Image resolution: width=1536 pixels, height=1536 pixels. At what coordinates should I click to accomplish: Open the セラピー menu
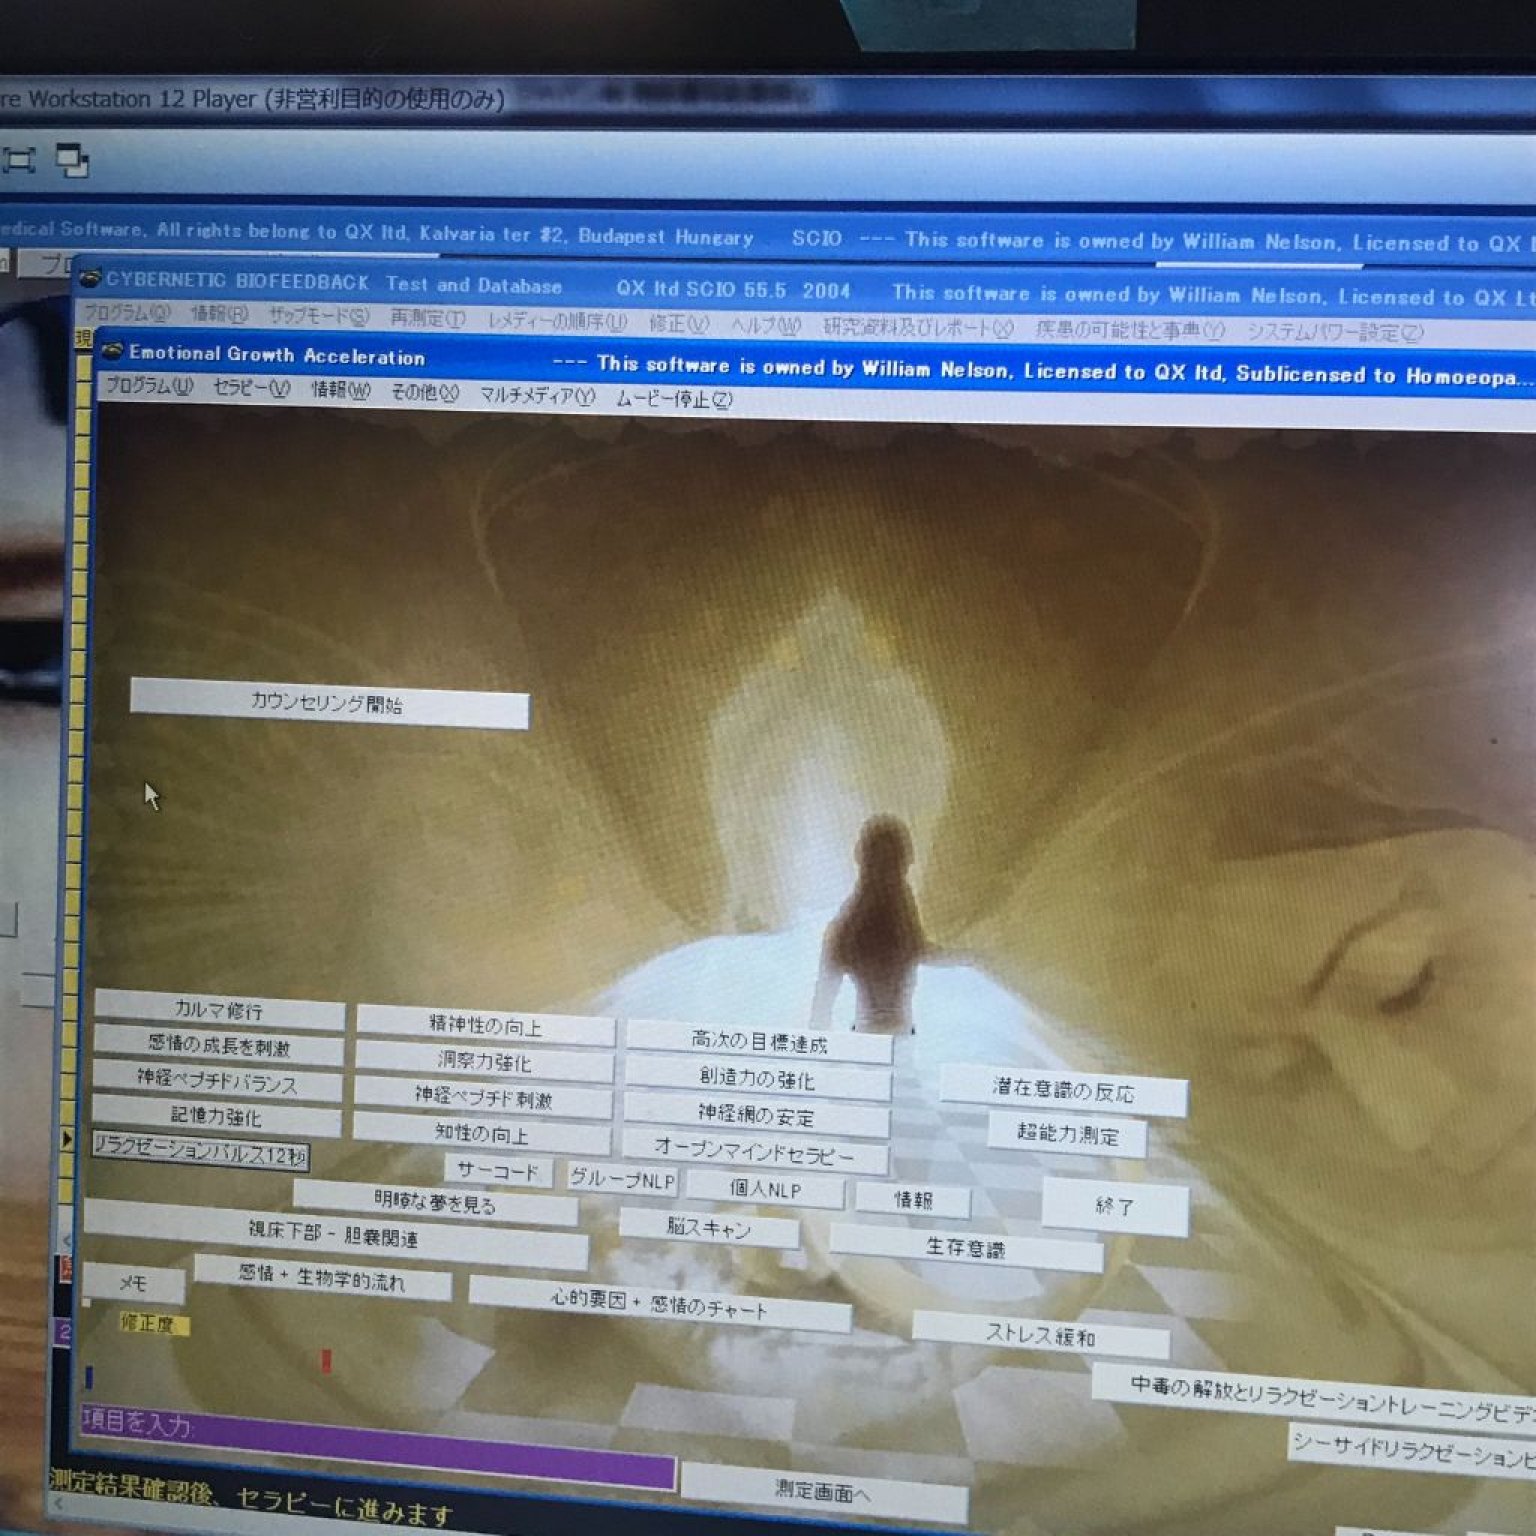[x=251, y=388]
